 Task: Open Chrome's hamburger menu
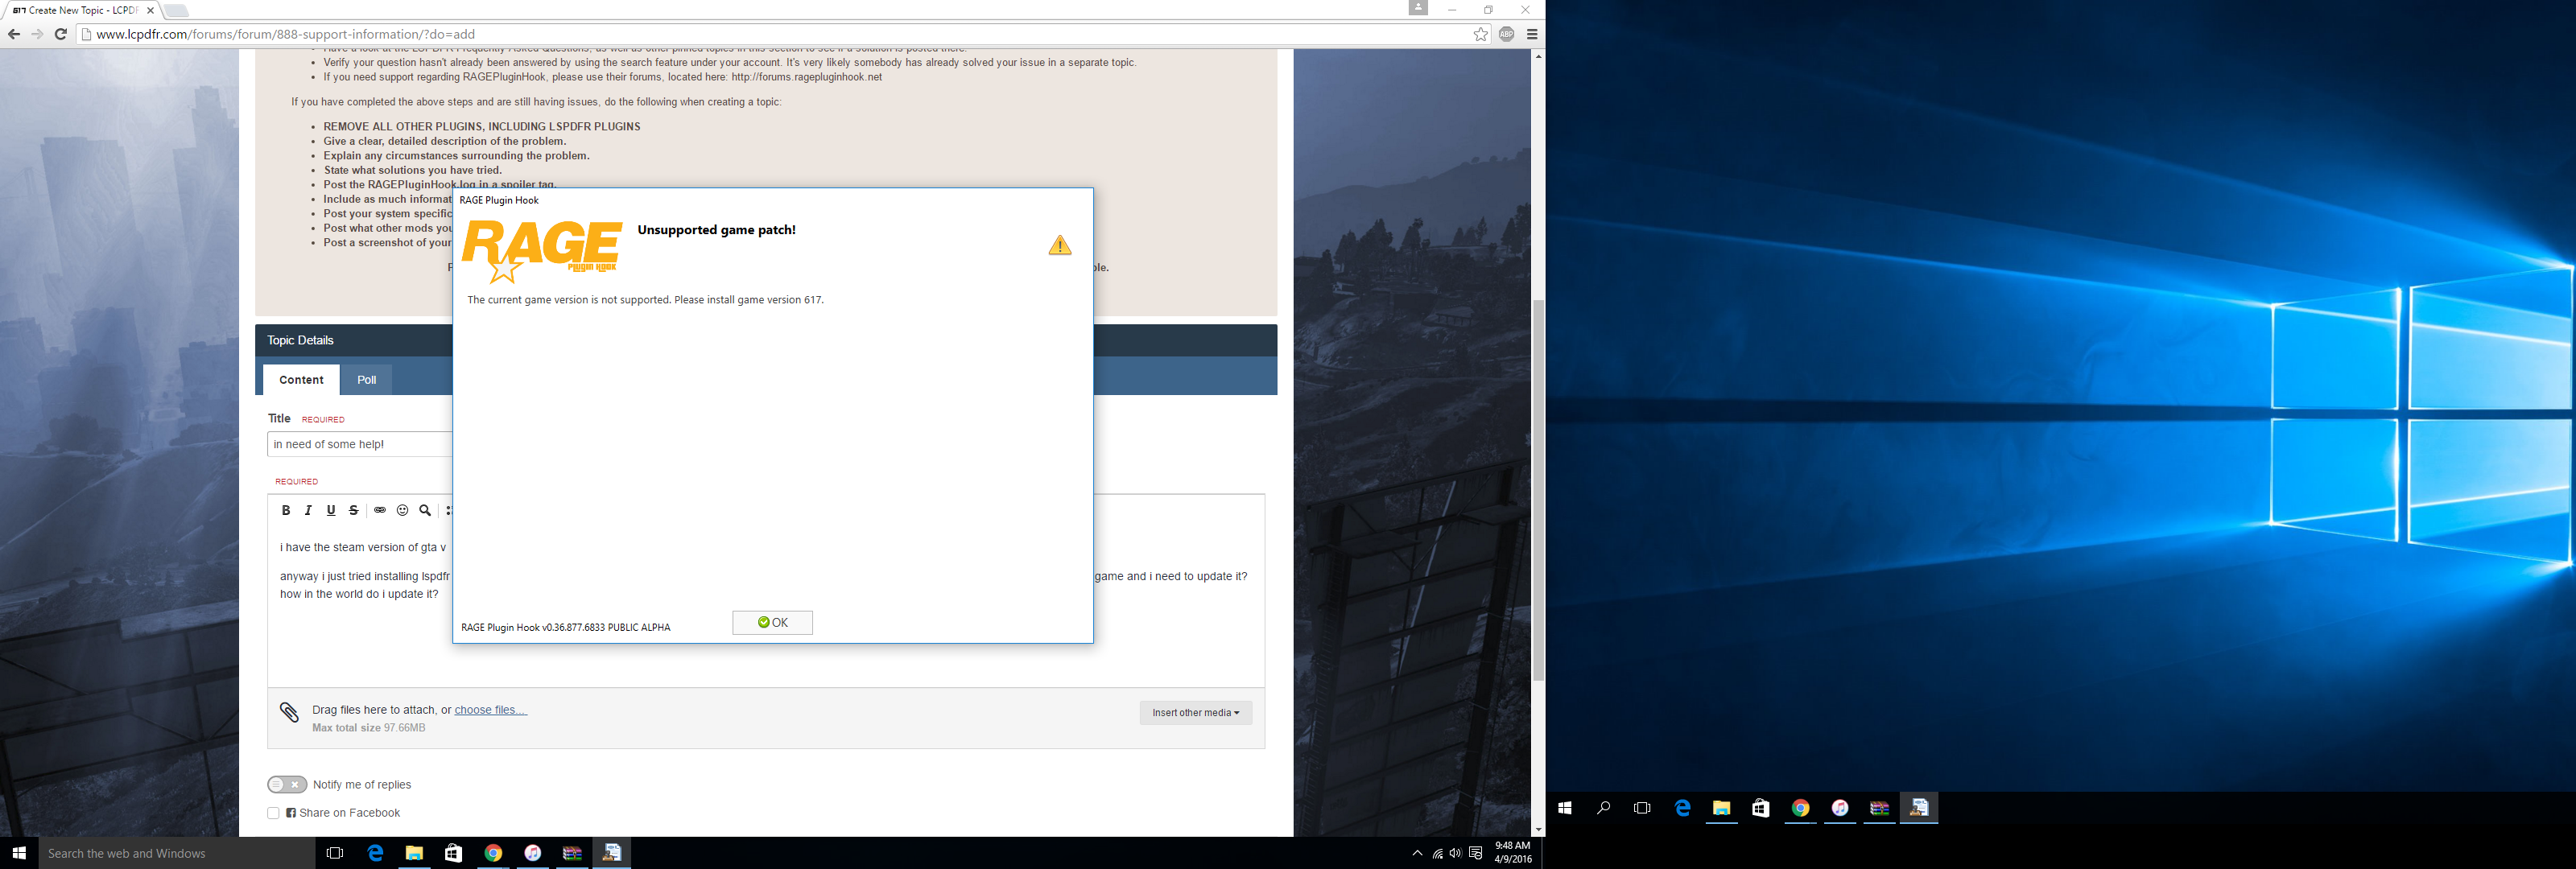(1532, 34)
